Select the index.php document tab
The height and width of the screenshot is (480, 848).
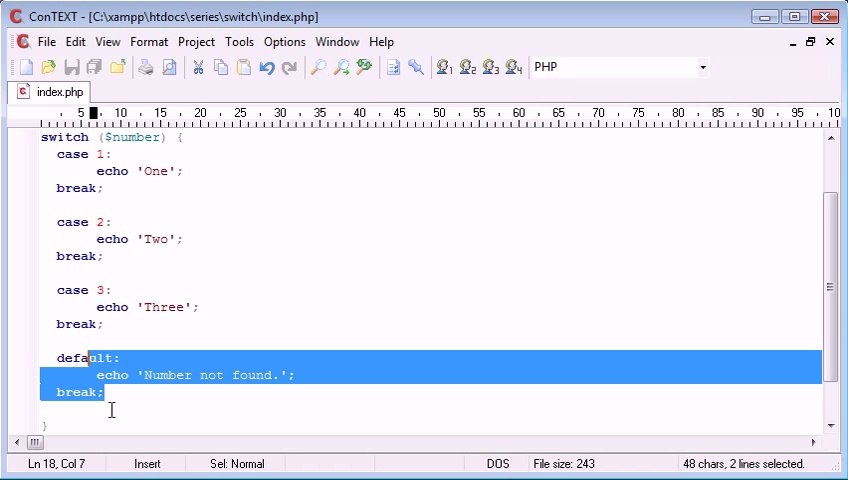point(49,92)
